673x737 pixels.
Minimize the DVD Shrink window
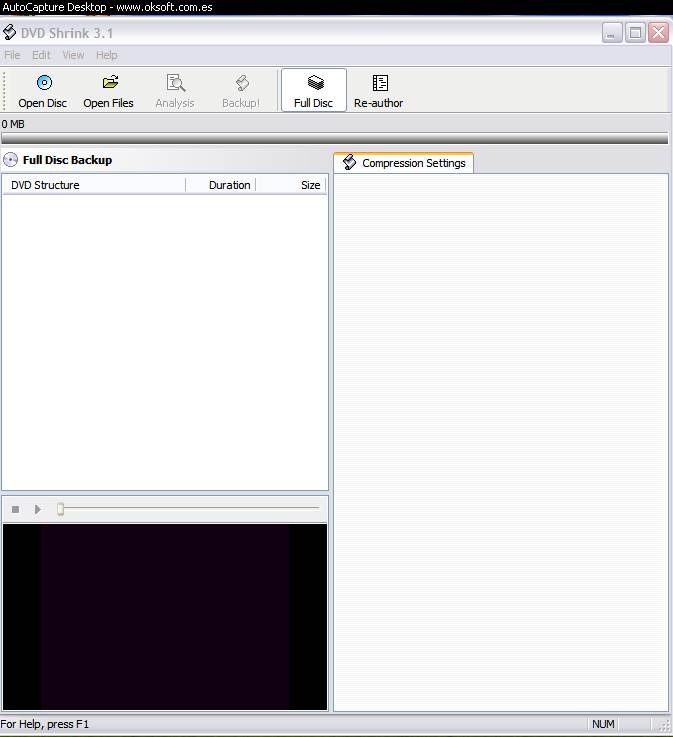612,33
